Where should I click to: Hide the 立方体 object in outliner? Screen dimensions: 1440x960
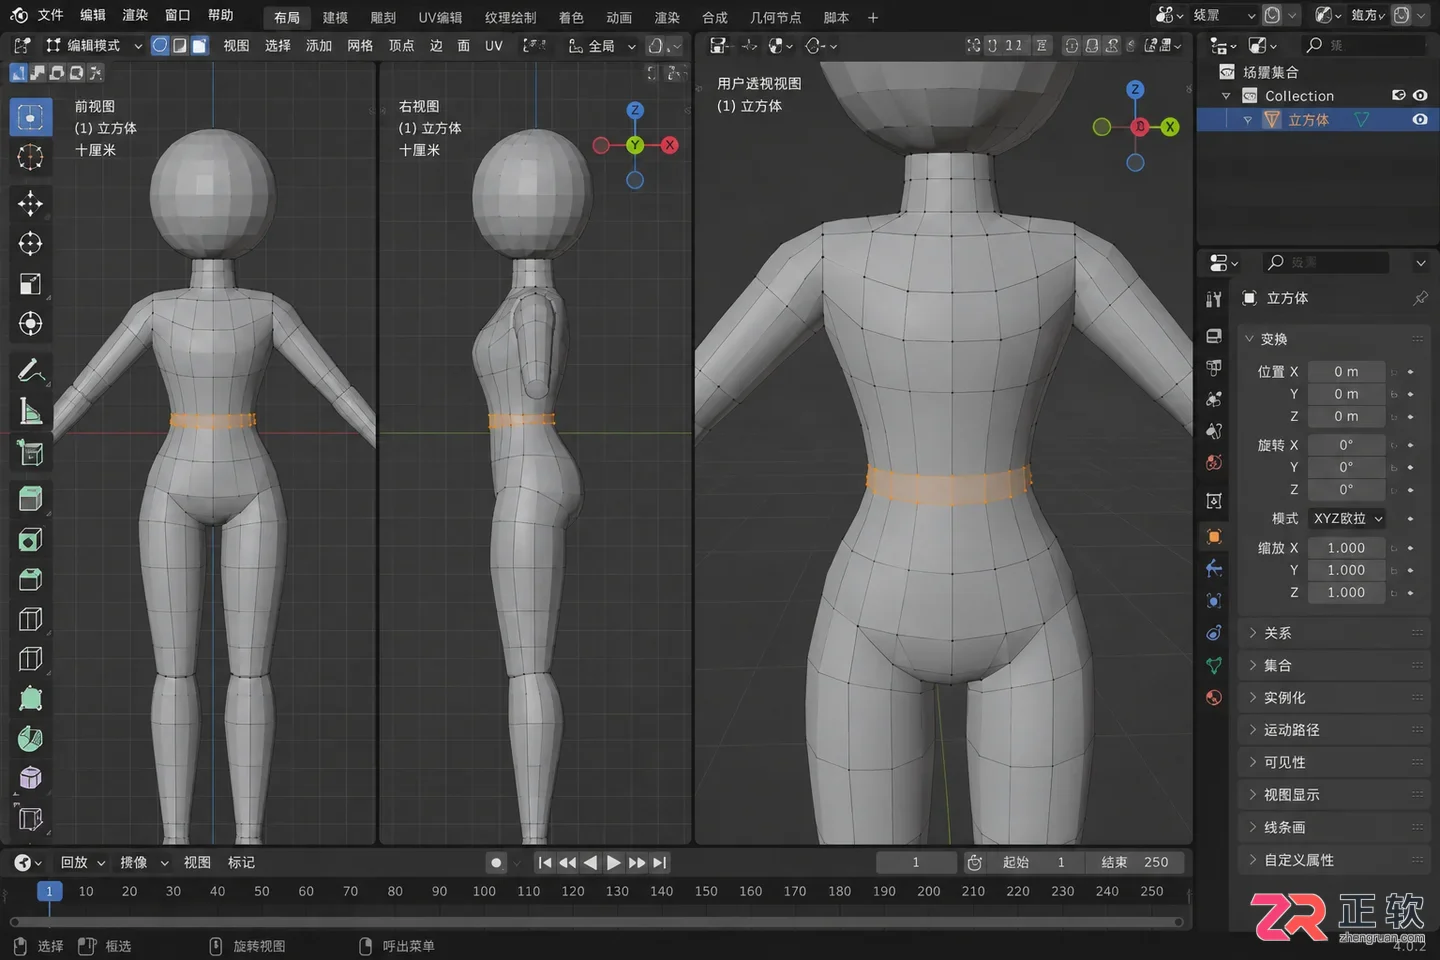click(1419, 119)
